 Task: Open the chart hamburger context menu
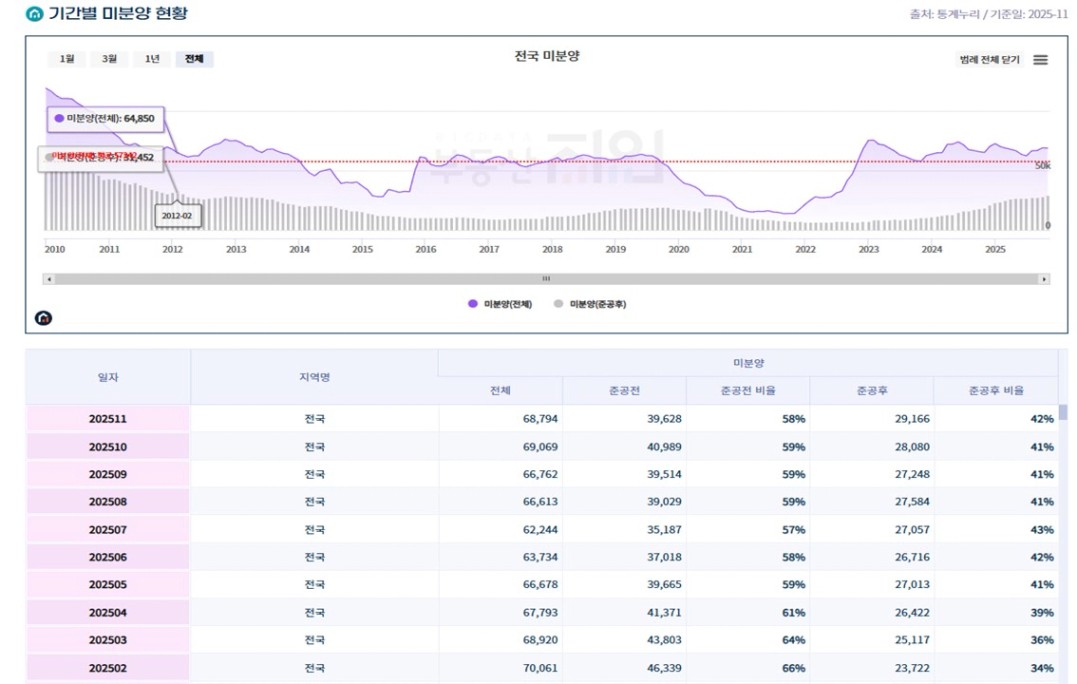[x=1040, y=60]
